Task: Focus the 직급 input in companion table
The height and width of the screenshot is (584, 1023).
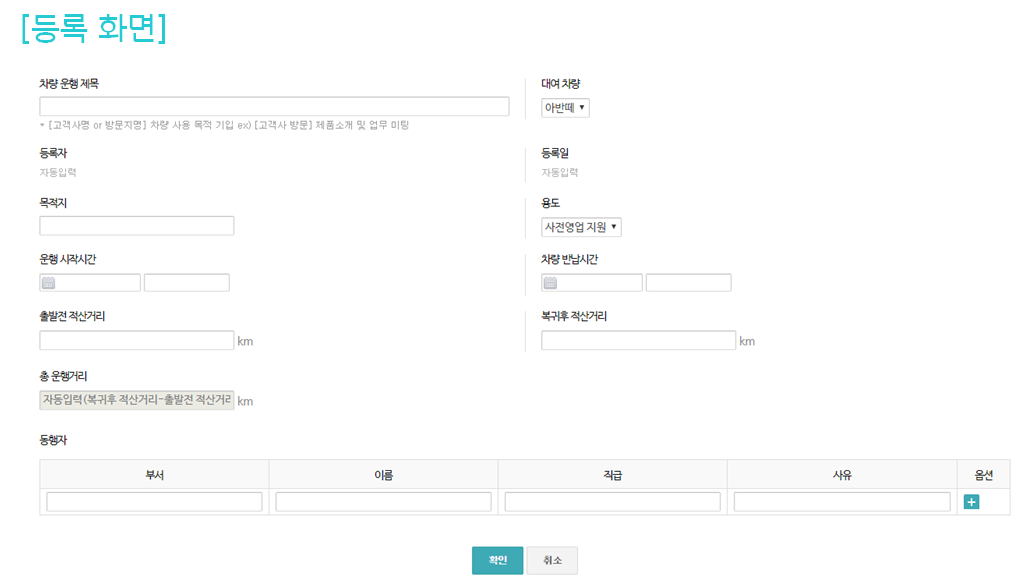Action: pos(612,502)
